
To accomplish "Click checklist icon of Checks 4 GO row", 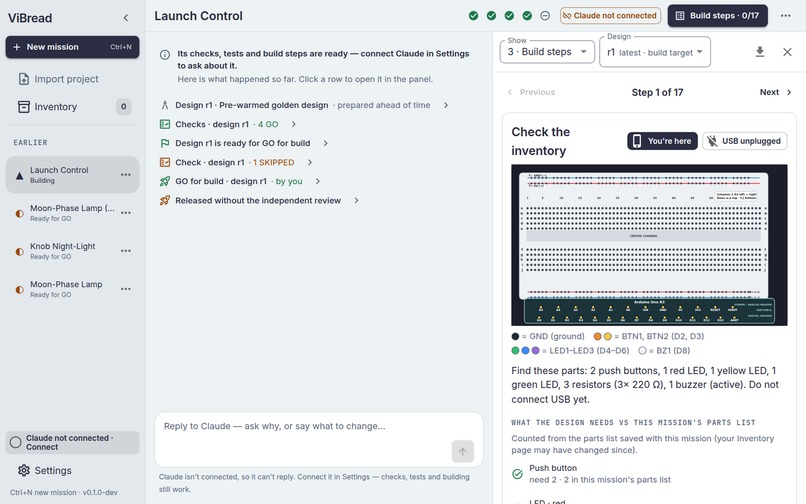I will pos(165,124).
